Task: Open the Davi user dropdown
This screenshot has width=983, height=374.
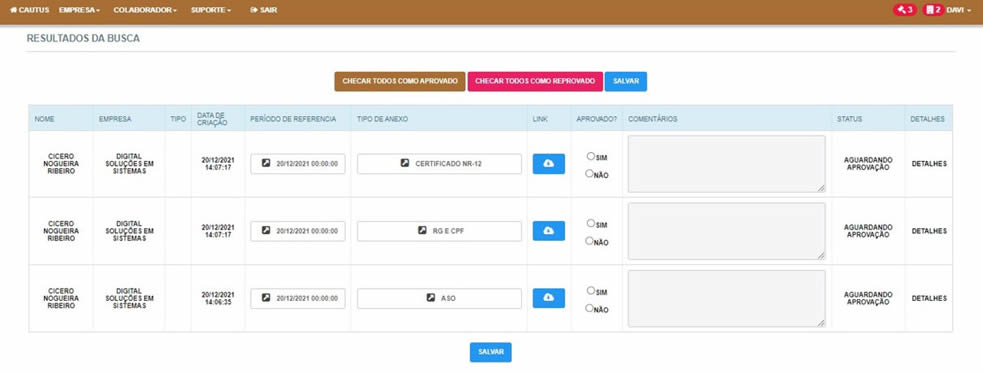Action: (959, 11)
